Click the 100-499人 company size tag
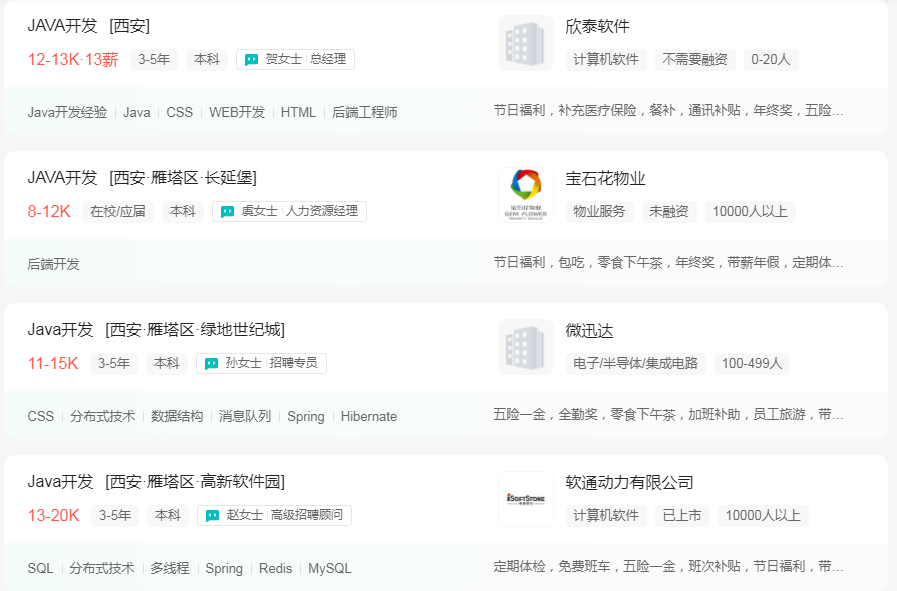 tap(752, 363)
